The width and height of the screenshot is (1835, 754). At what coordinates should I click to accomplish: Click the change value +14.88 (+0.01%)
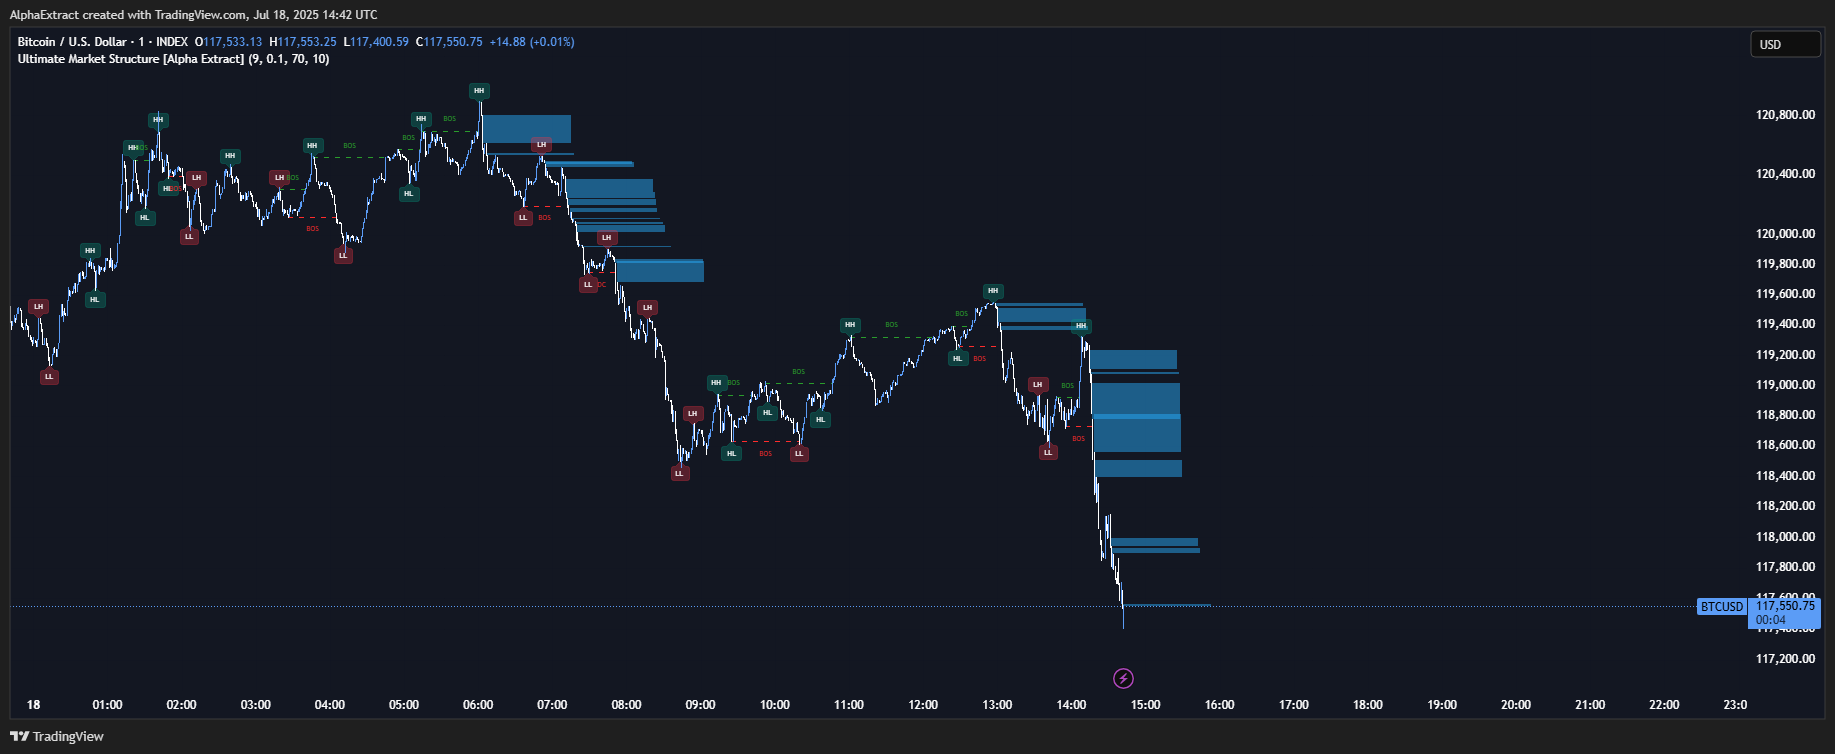coord(532,42)
